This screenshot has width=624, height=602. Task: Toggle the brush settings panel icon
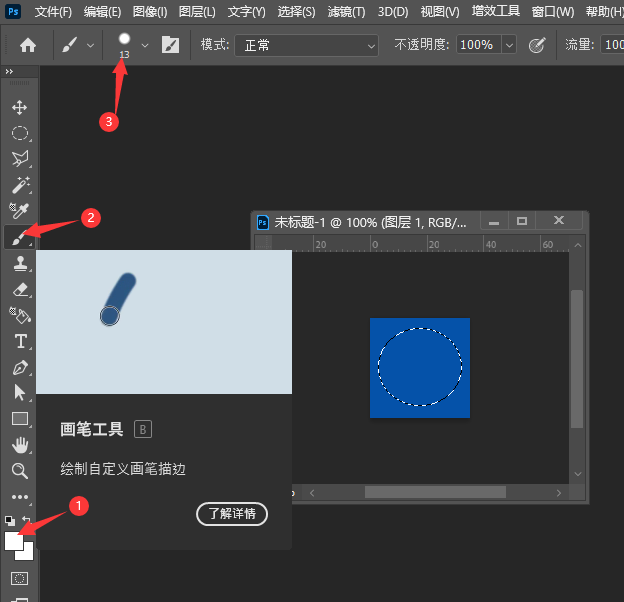170,45
